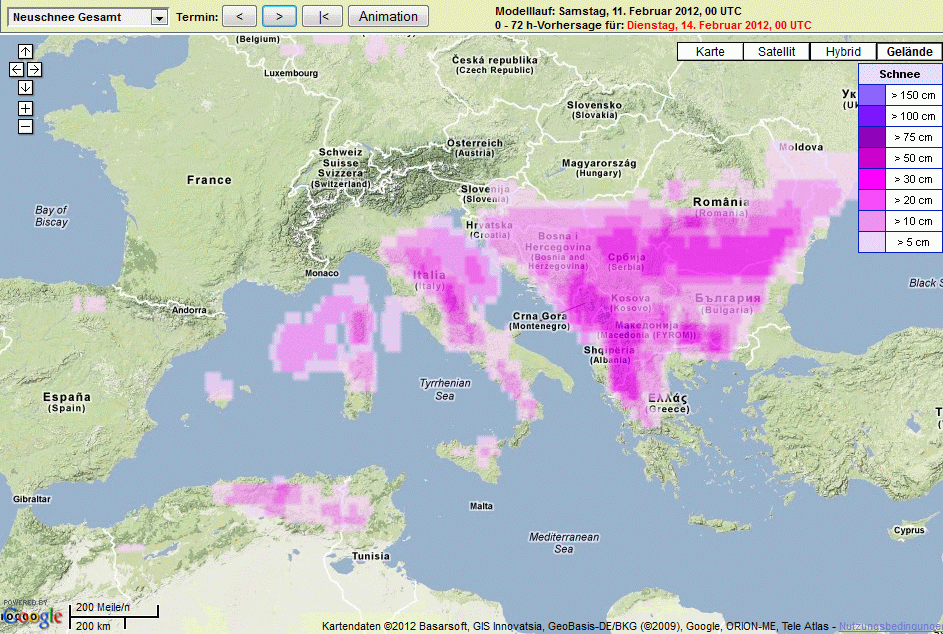Click the Malta label on the map
The image size is (943, 634).
[x=481, y=506]
